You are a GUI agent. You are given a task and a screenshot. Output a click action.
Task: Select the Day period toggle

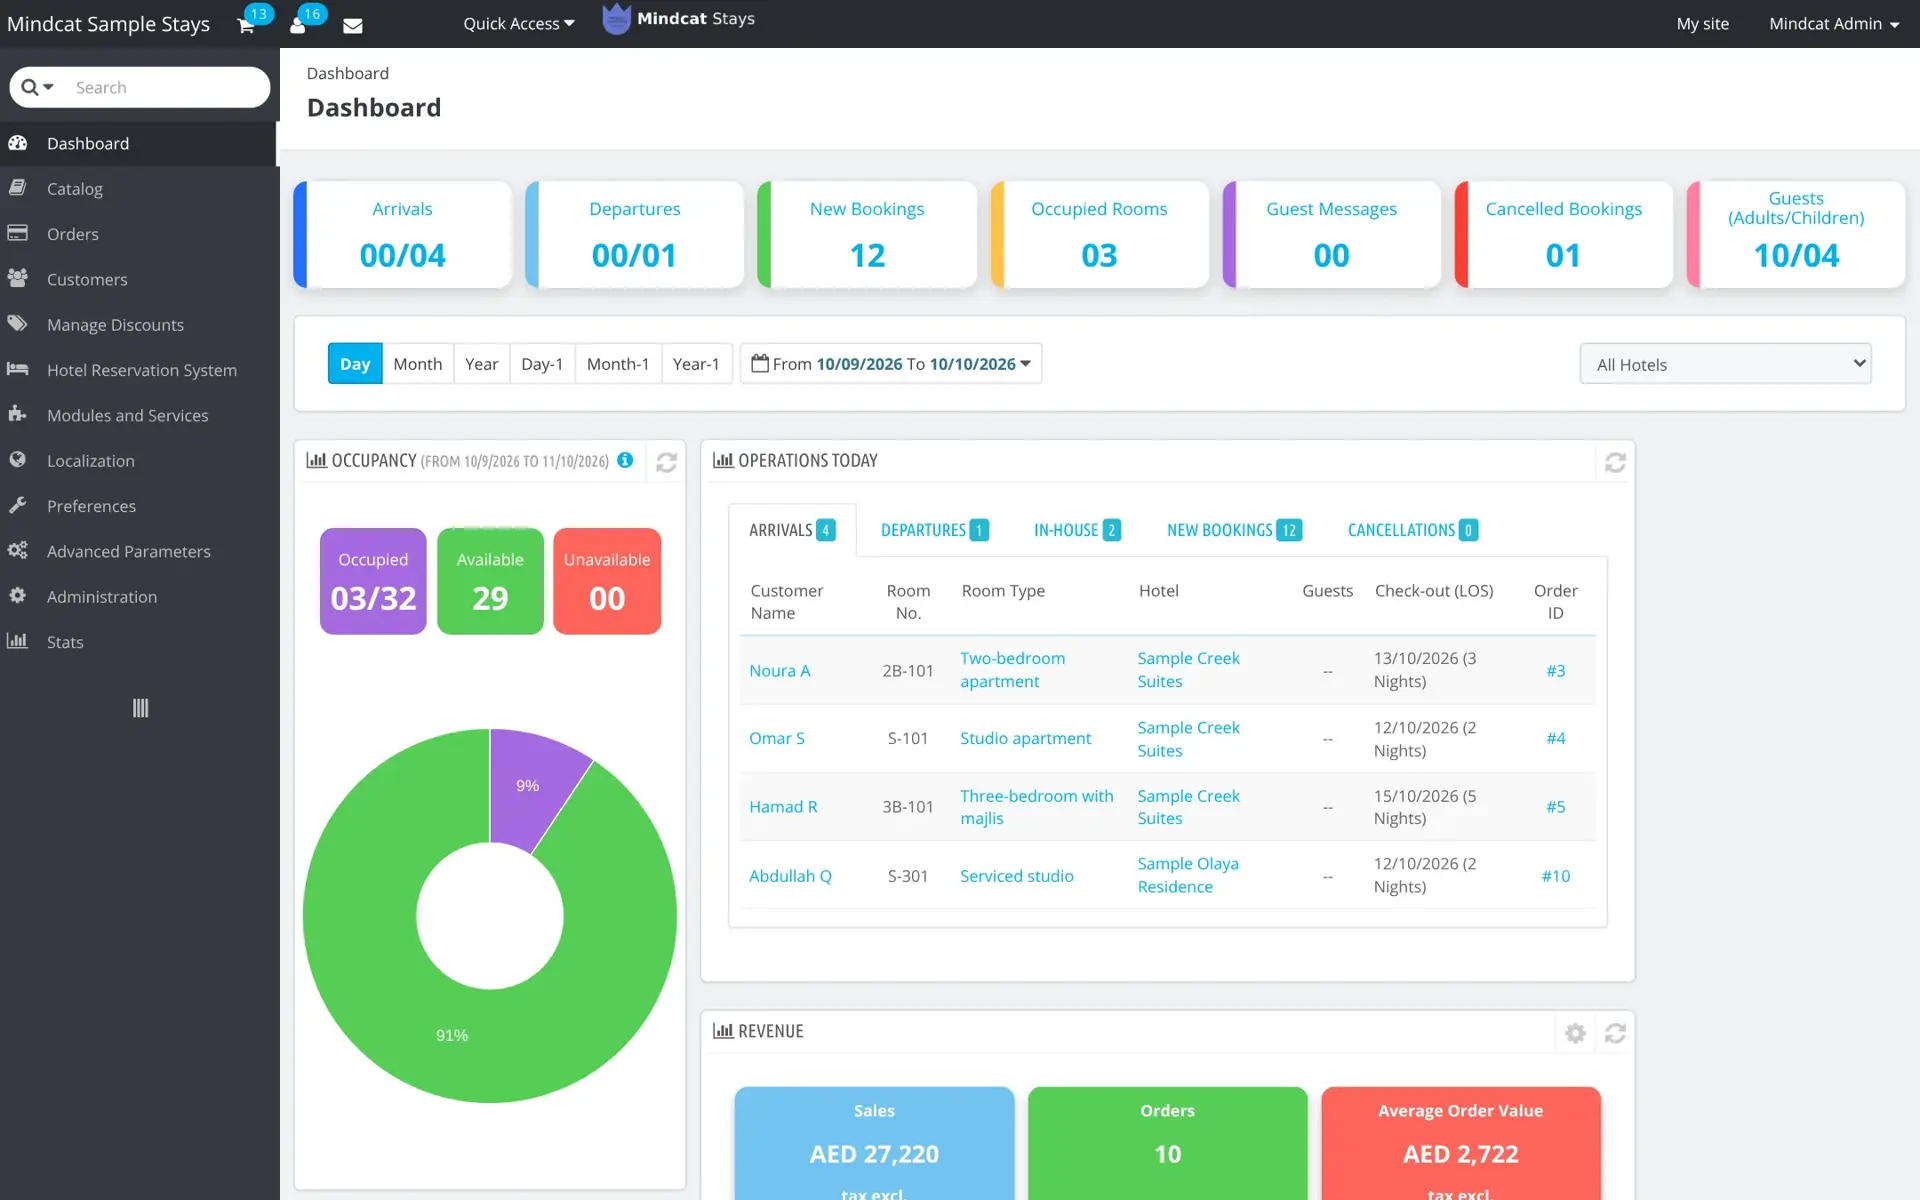(x=355, y=364)
